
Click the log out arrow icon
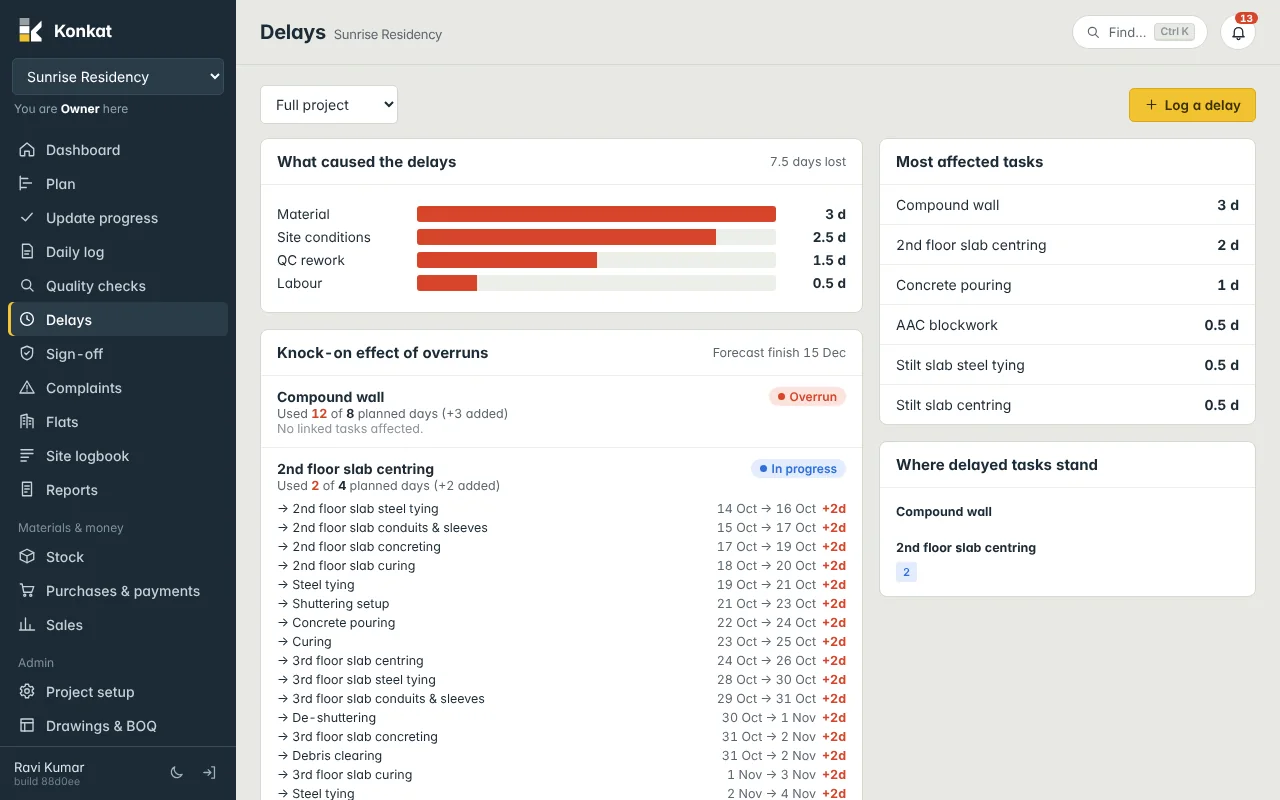pos(209,773)
